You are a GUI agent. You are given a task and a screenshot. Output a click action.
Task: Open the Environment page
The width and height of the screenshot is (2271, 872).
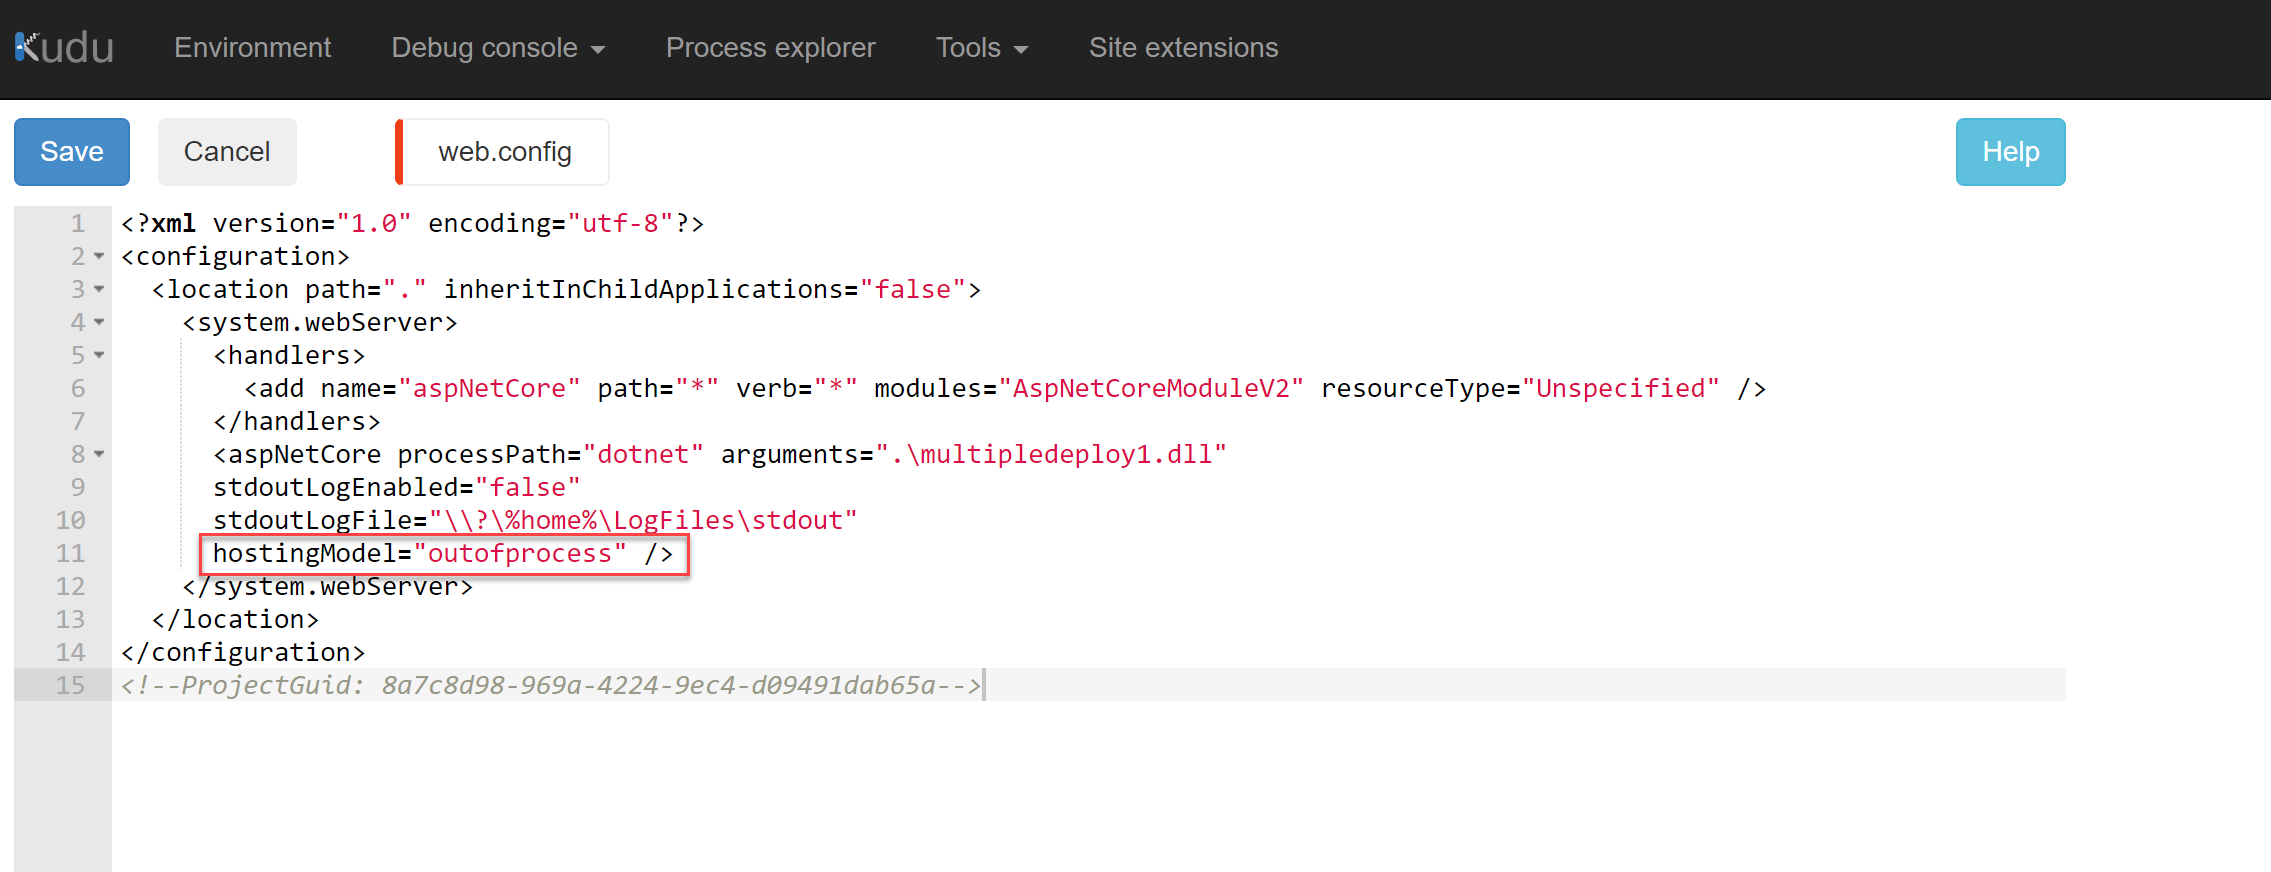[x=252, y=48]
